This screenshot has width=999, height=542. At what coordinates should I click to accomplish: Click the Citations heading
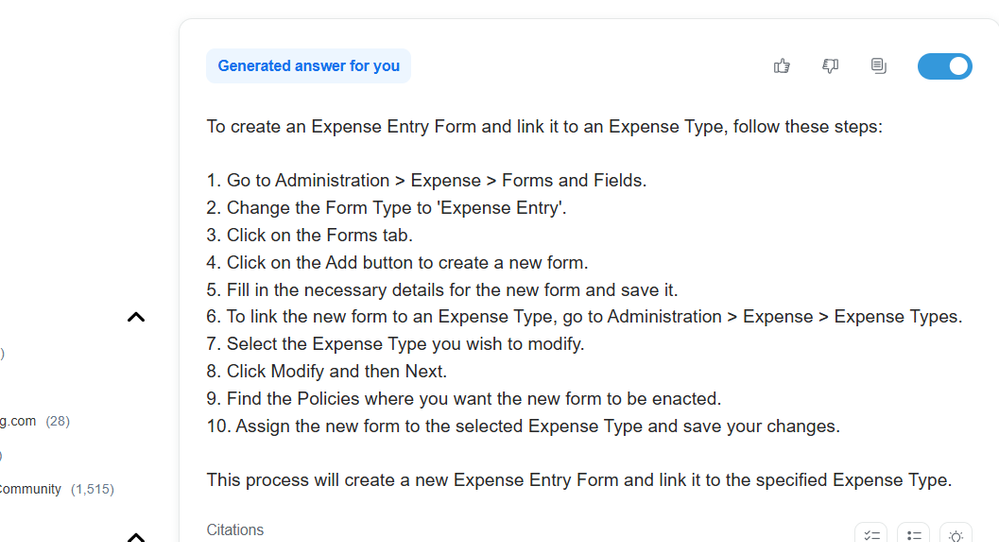(235, 530)
